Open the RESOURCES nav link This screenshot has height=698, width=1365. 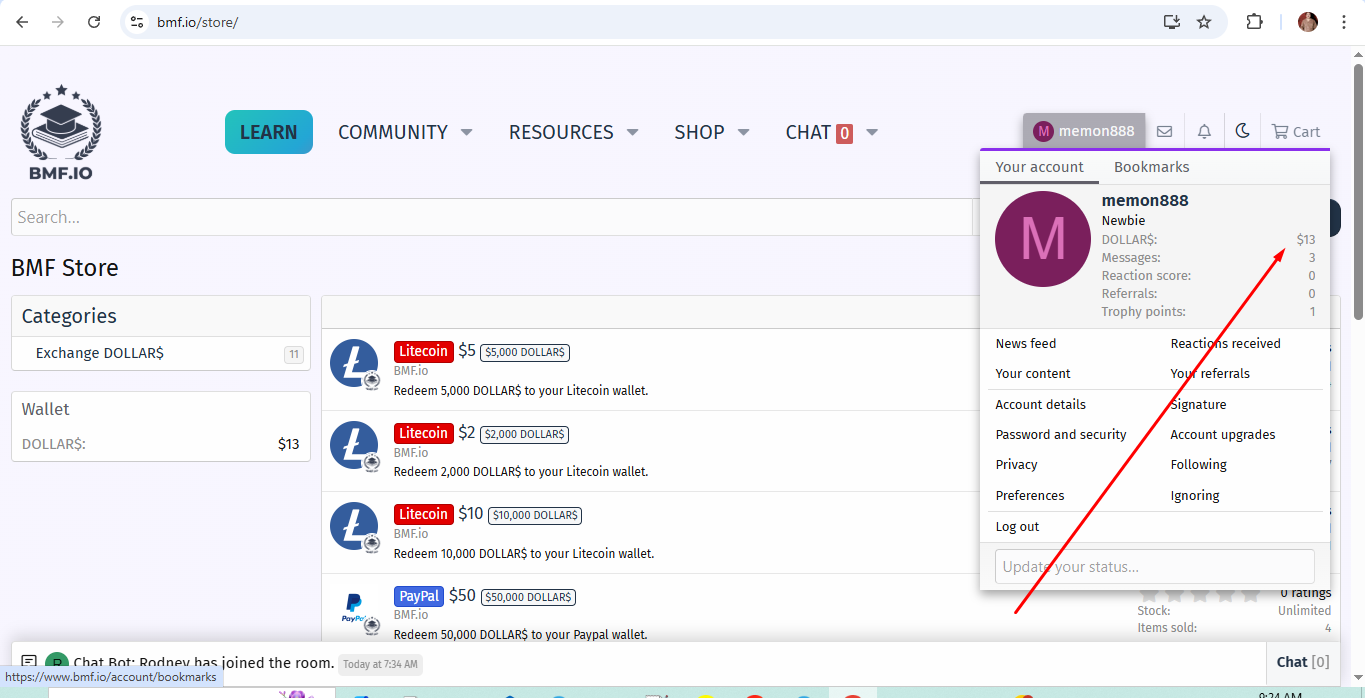(561, 132)
